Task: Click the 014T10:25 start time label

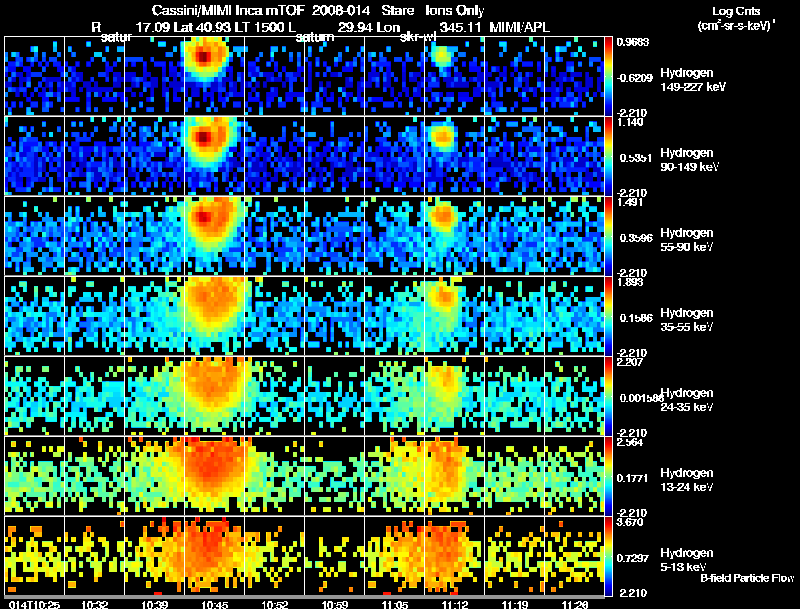Action: coord(35,604)
